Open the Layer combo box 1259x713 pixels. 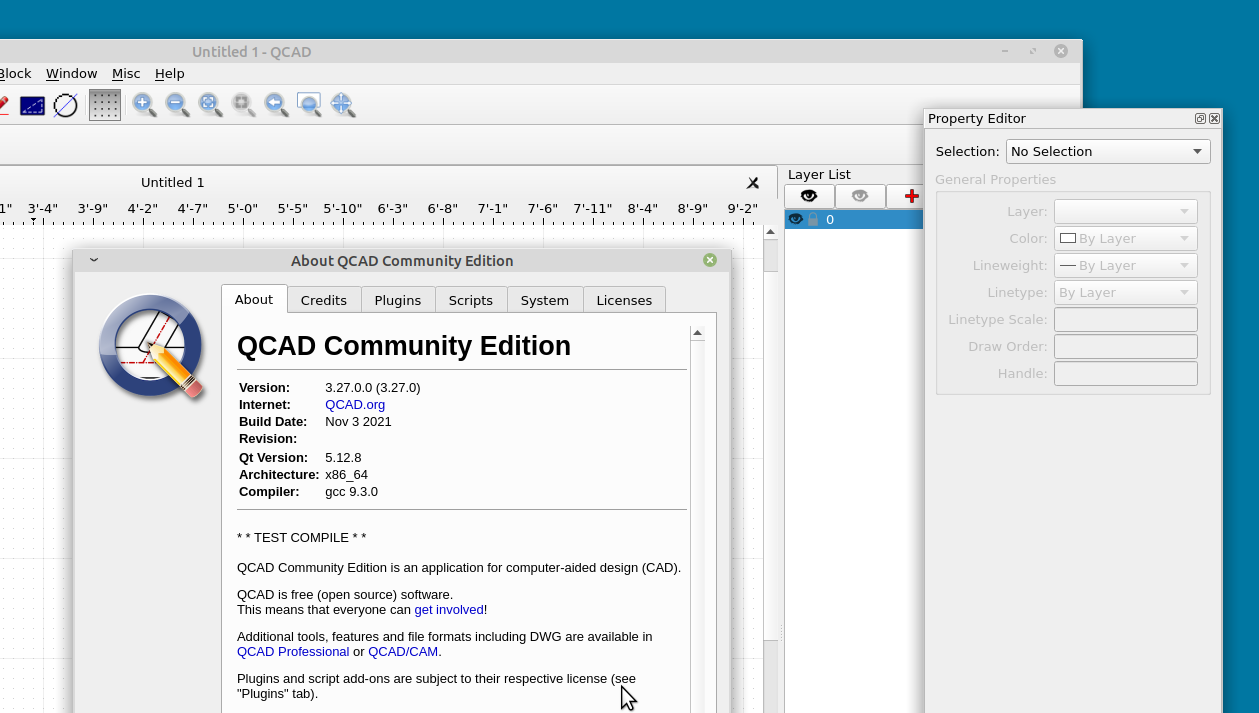(x=1126, y=211)
